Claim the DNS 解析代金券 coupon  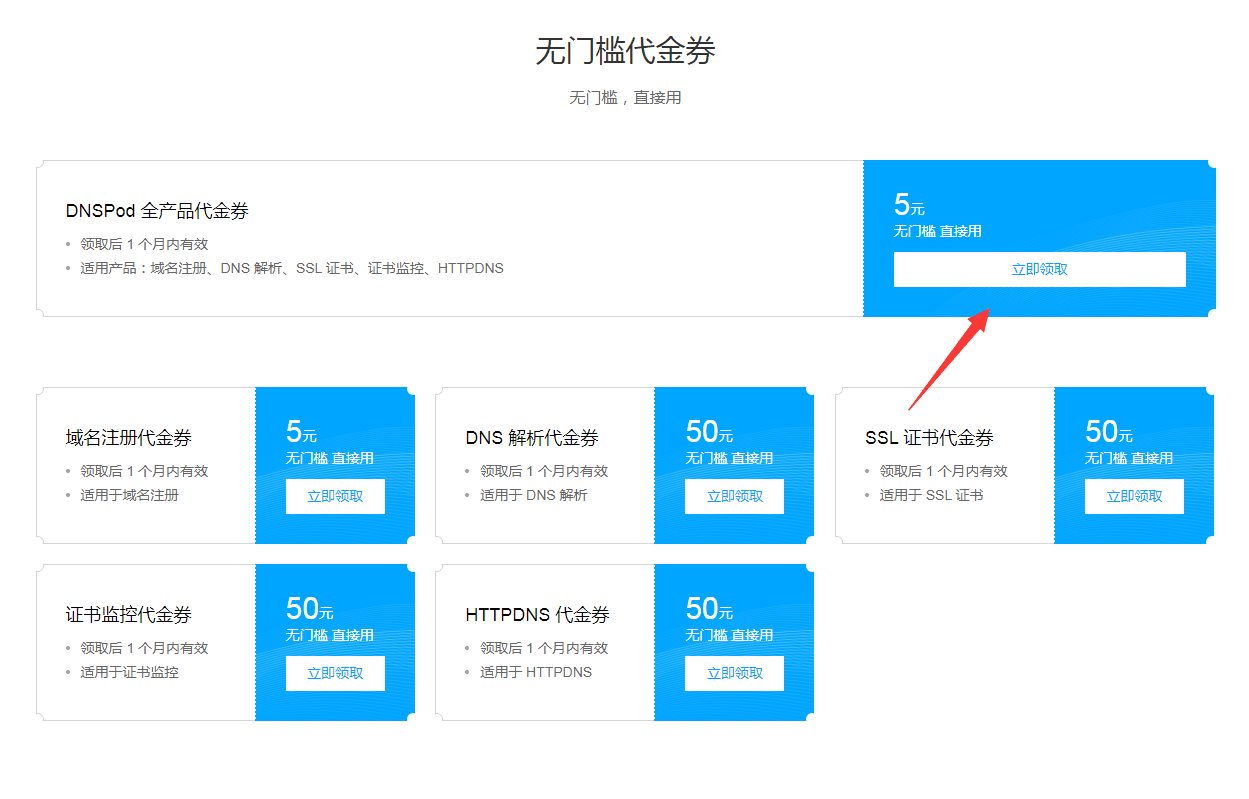click(x=734, y=496)
